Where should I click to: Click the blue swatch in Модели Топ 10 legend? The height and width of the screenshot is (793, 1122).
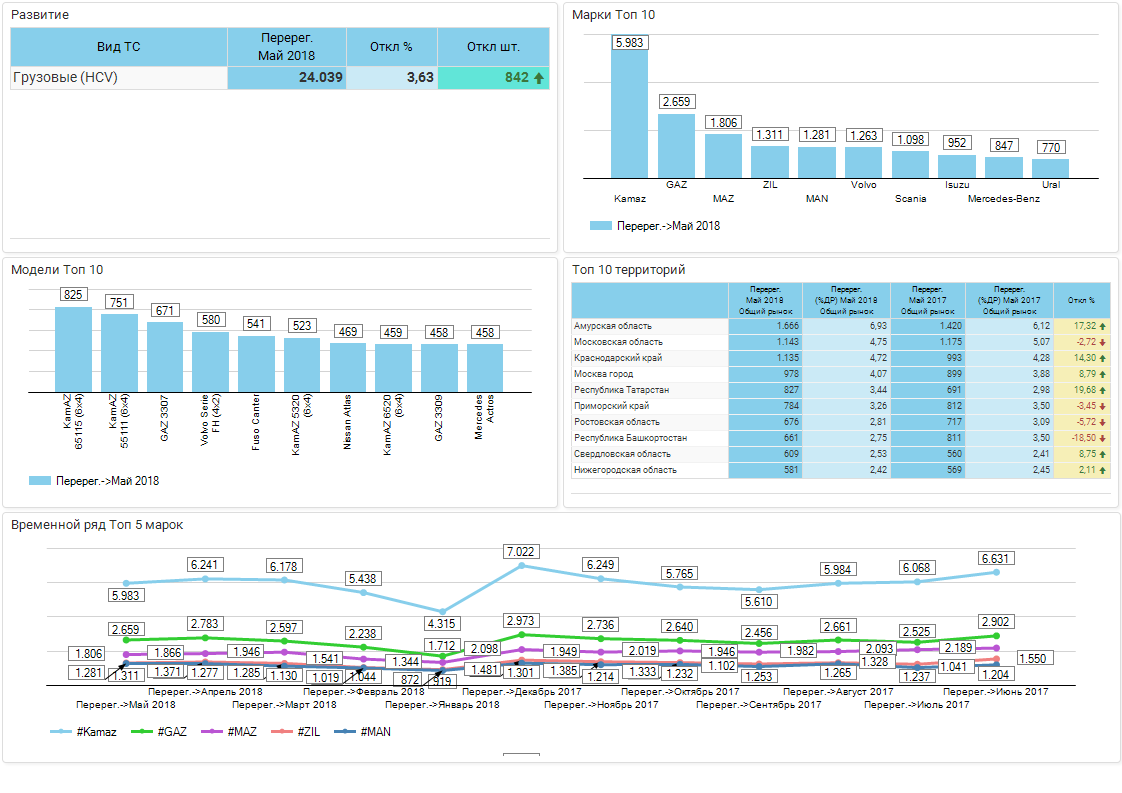40,481
